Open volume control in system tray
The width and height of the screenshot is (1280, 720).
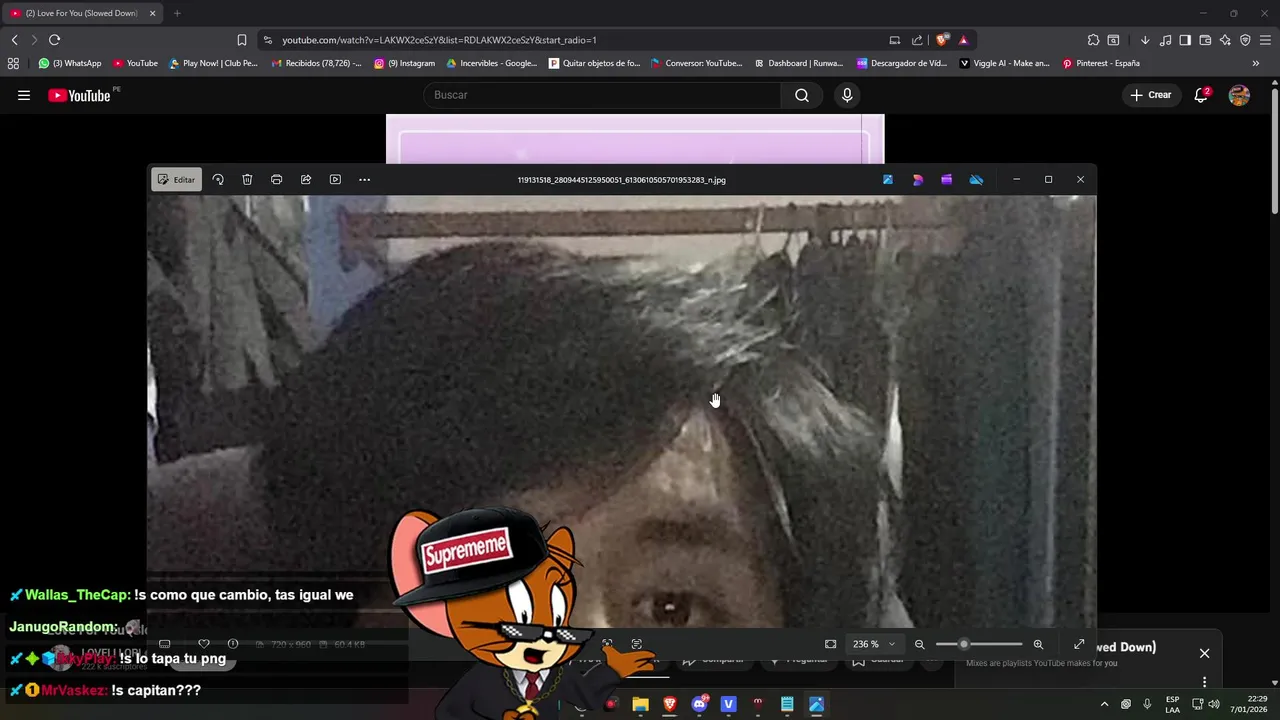pyautogui.click(x=1214, y=704)
